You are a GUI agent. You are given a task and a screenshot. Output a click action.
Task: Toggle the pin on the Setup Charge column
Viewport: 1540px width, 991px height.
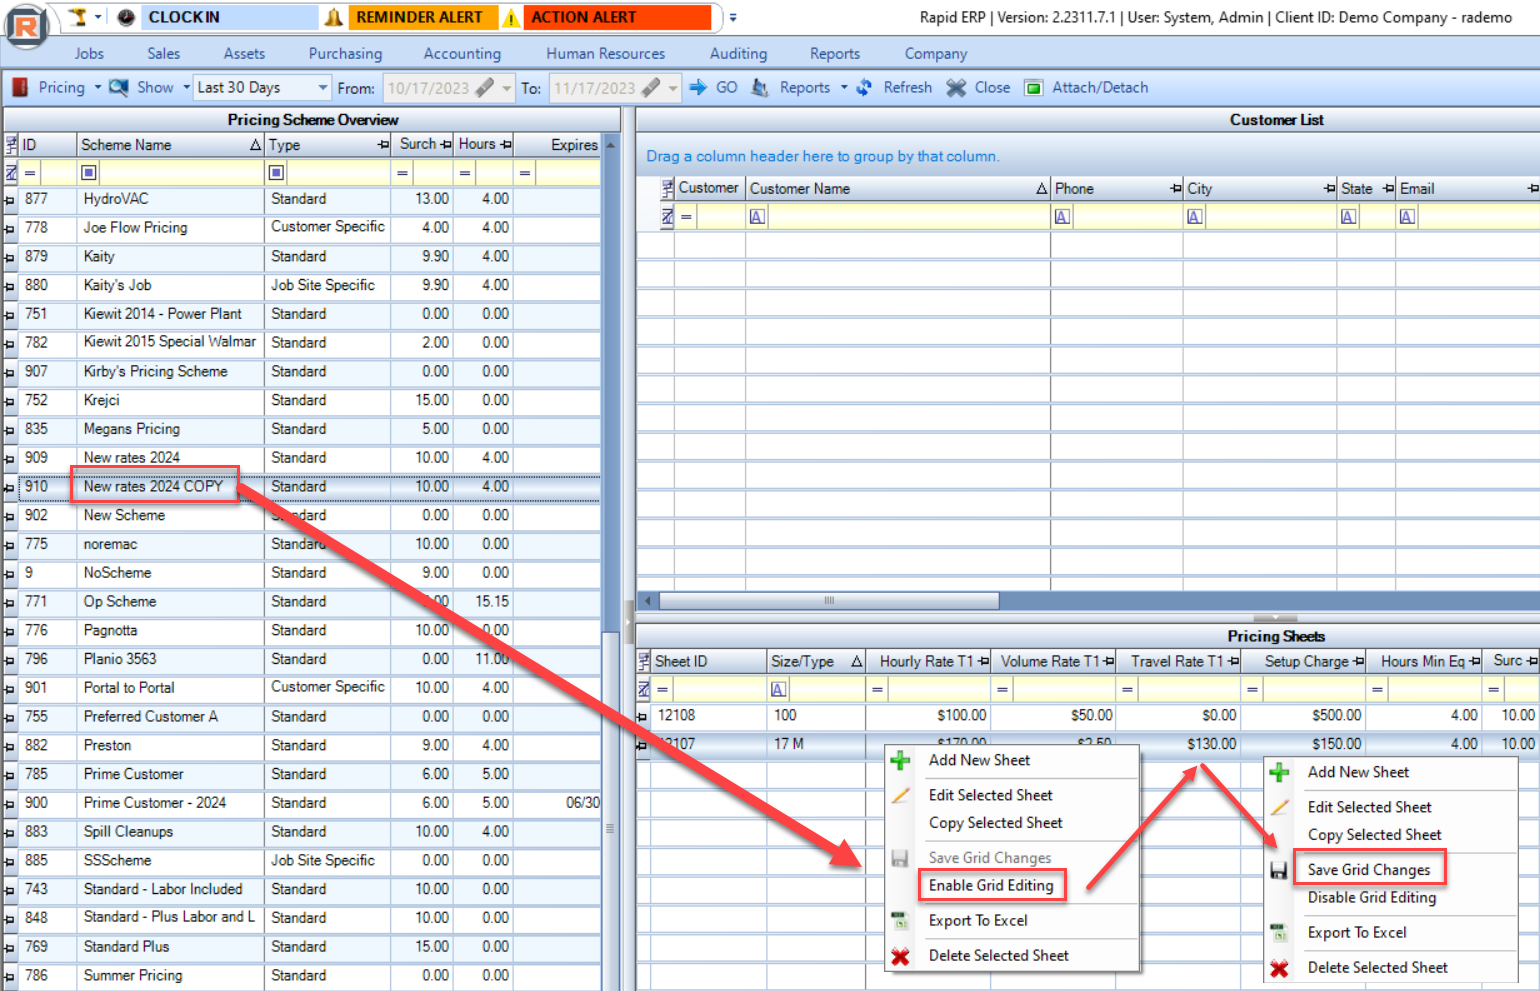[x=1358, y=661]
